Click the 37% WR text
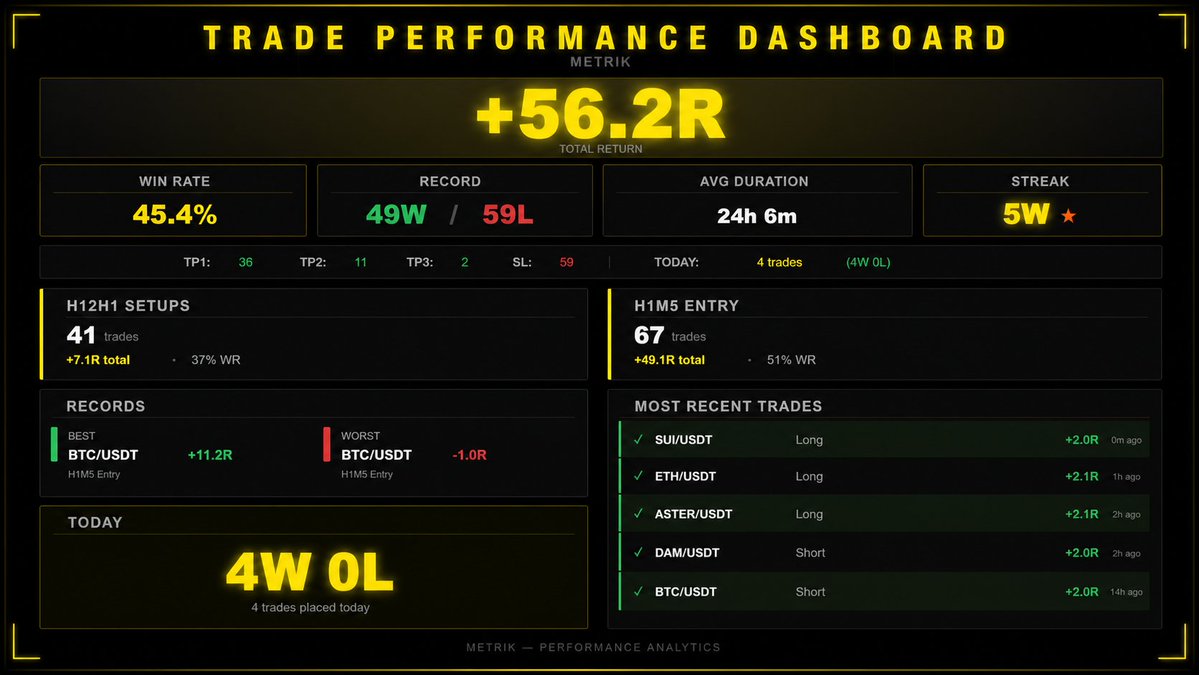Viewport: 1199px width, 675px height. point(216,360)
